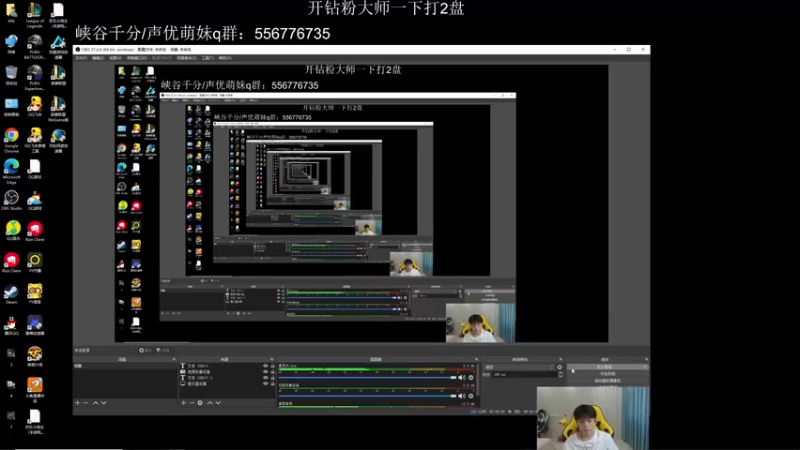
Task: Lock the 视频采集设备 source
Action: click(x=272, y=371)
